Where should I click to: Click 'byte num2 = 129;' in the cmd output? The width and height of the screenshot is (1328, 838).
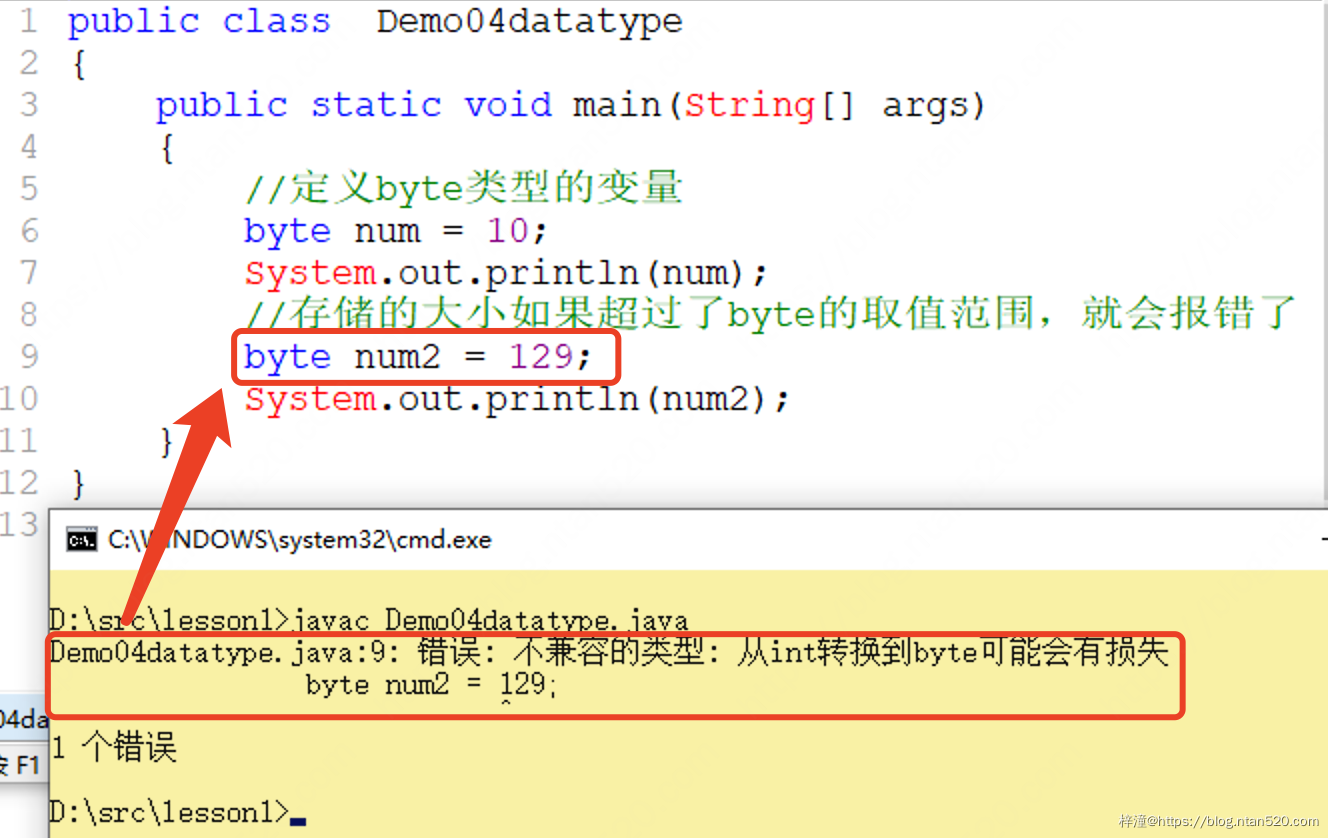[x=432, y=685]
